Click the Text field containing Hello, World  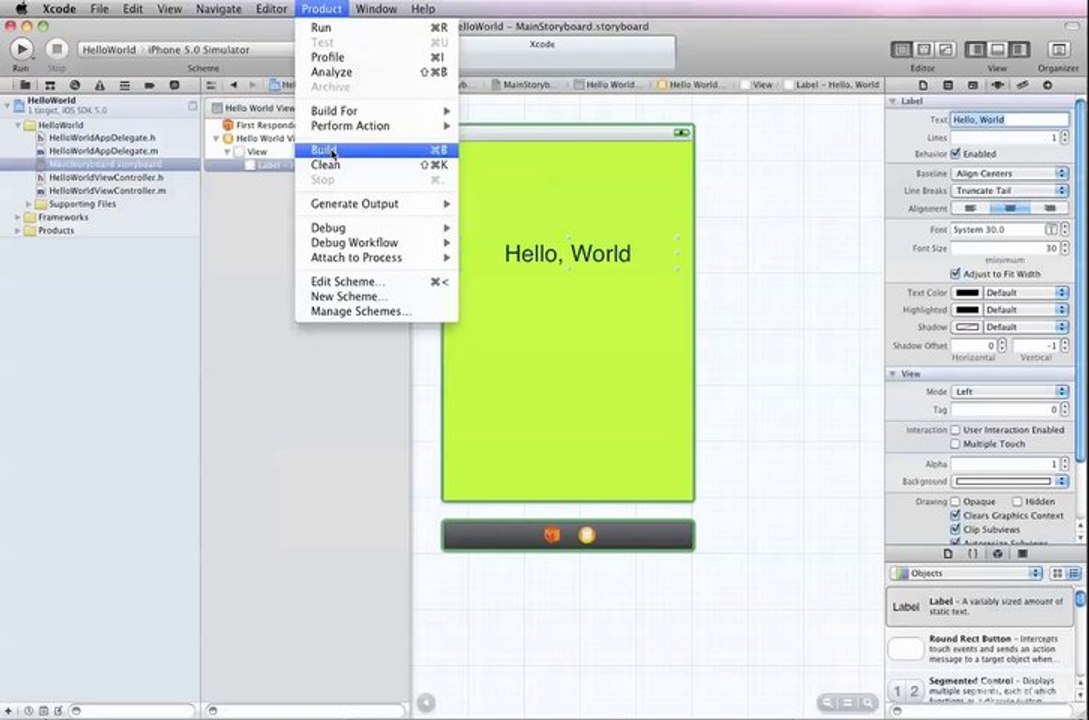(x=1009, y=119)
